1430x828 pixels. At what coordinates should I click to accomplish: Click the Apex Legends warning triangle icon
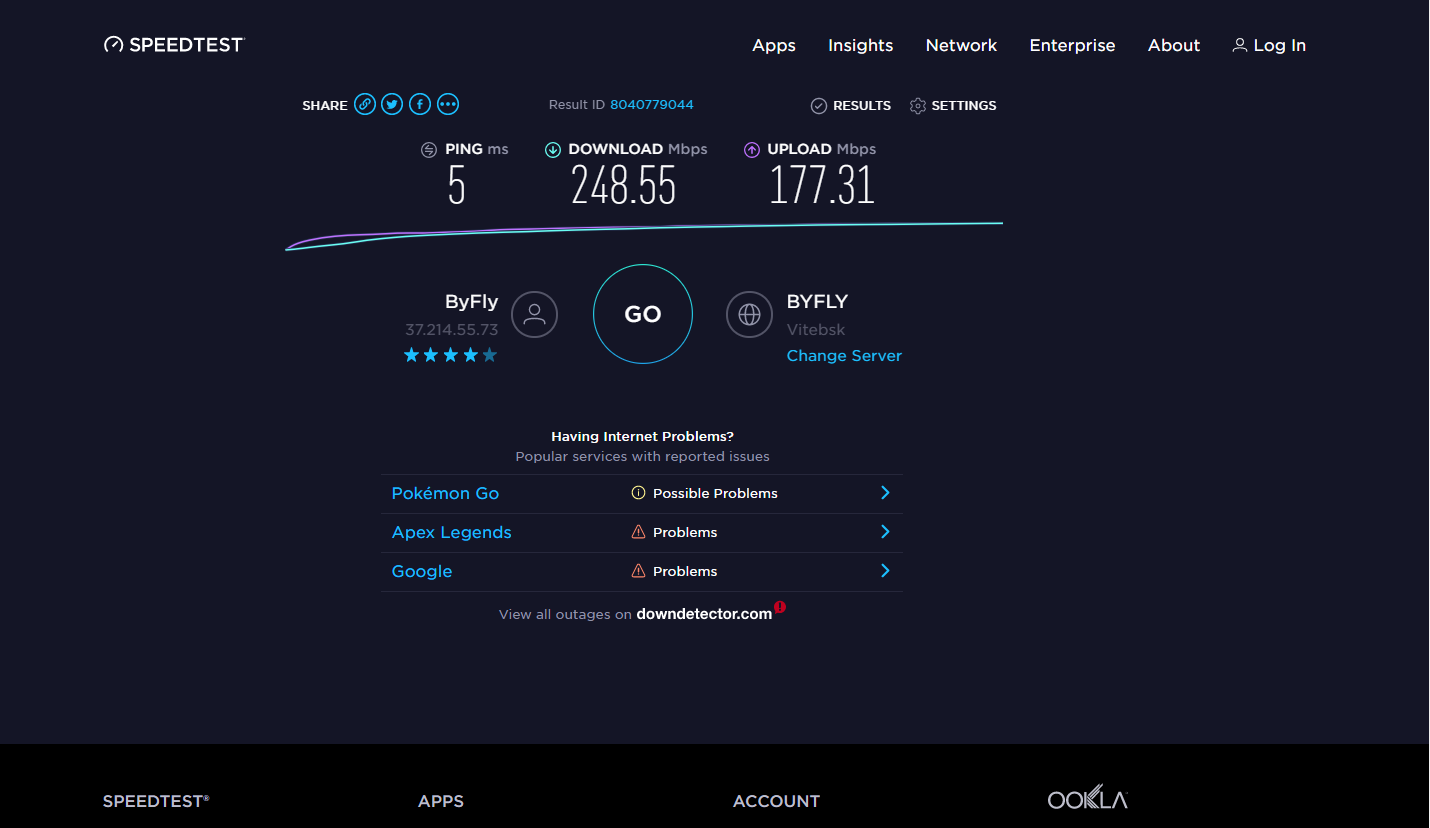pyautogui.click(x=638, y=532)
